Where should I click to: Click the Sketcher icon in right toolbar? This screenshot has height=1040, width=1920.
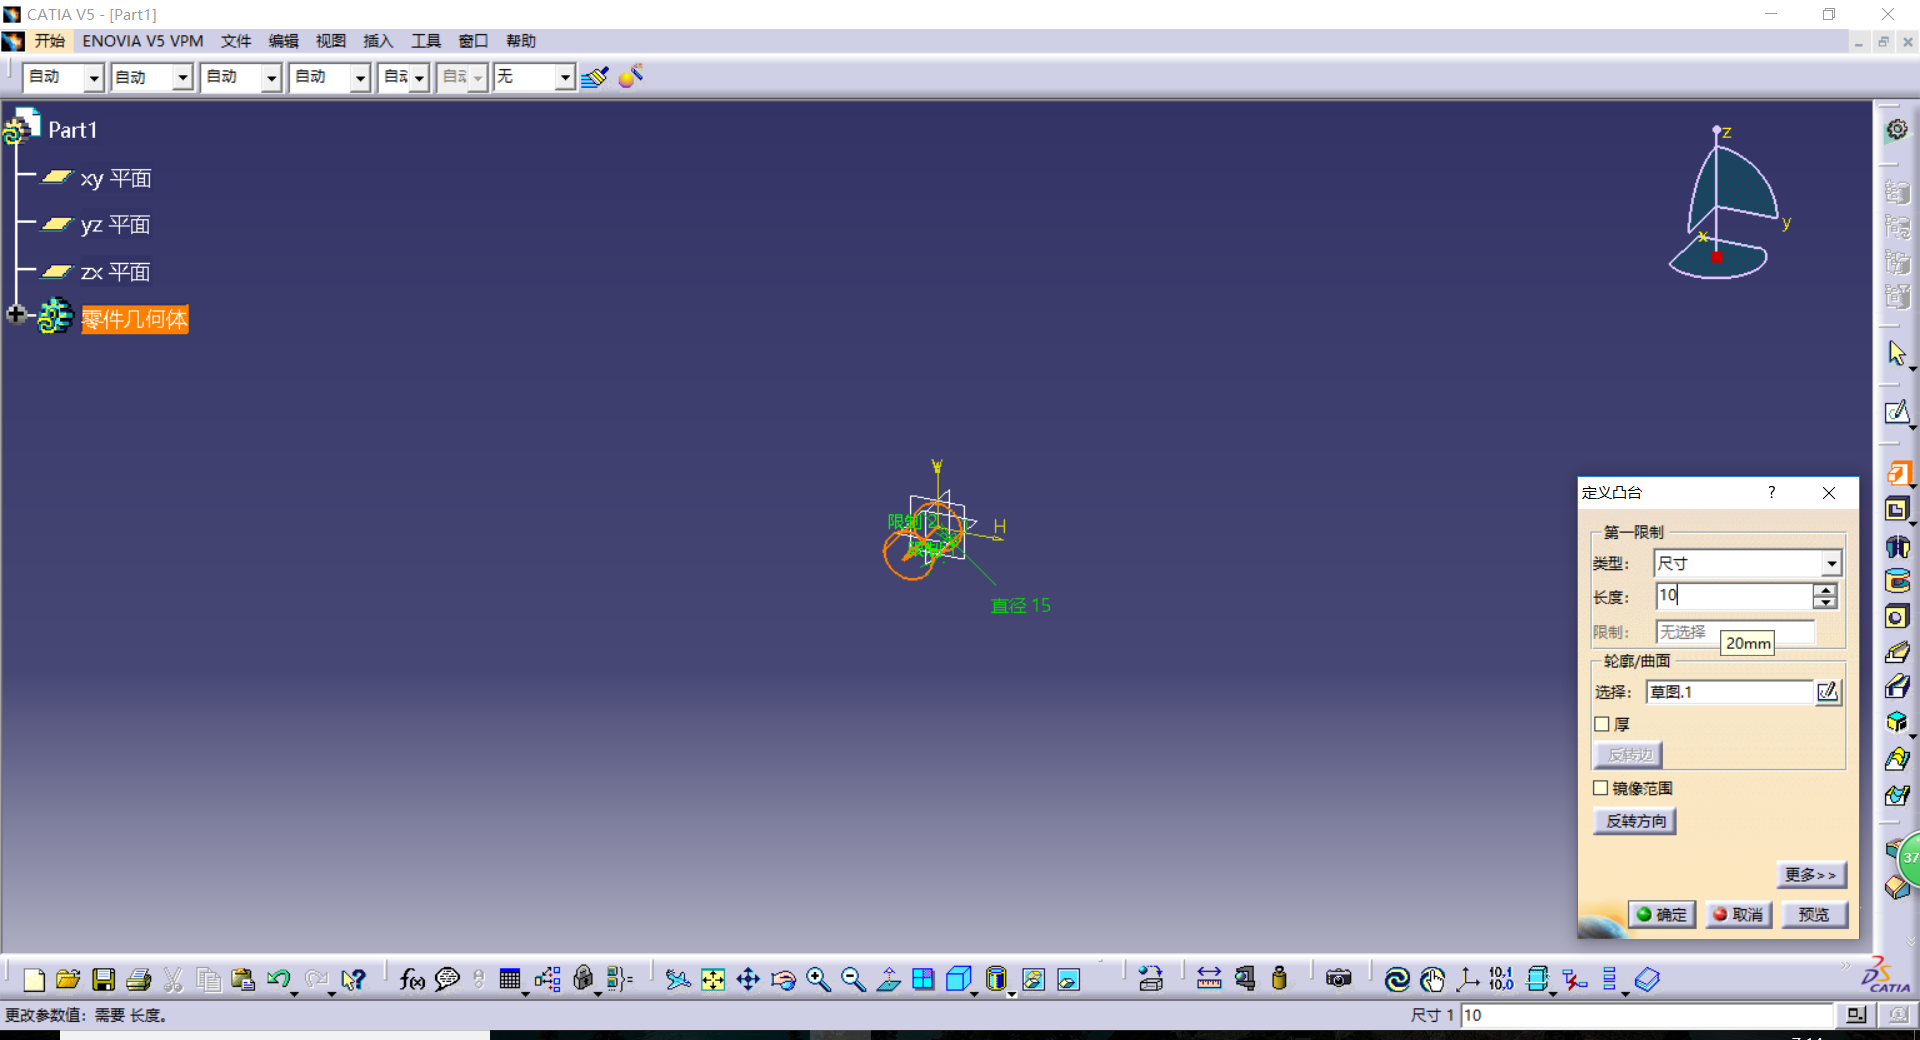(1897, 412)
